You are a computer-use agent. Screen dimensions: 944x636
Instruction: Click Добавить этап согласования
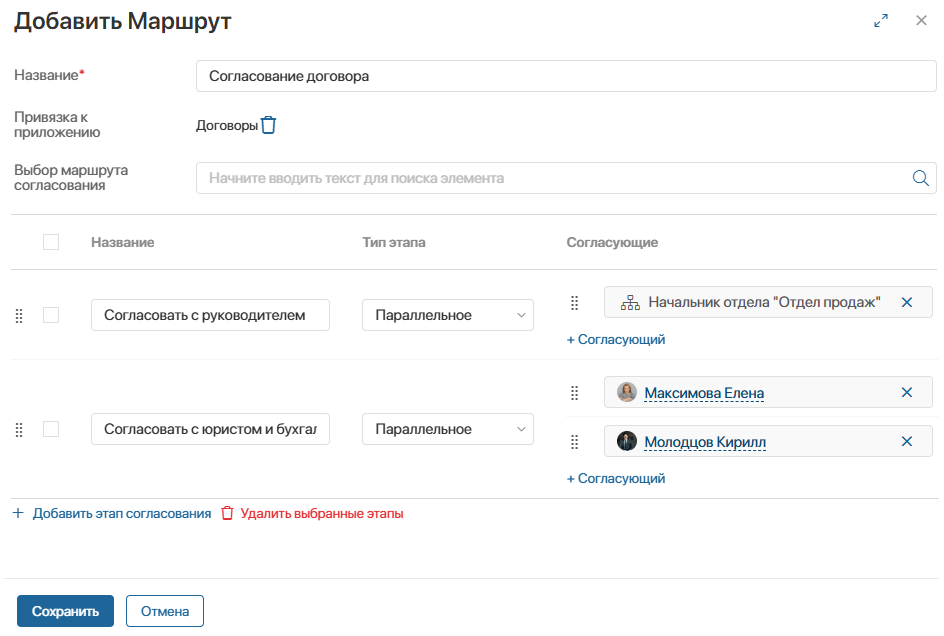(112, 514)
